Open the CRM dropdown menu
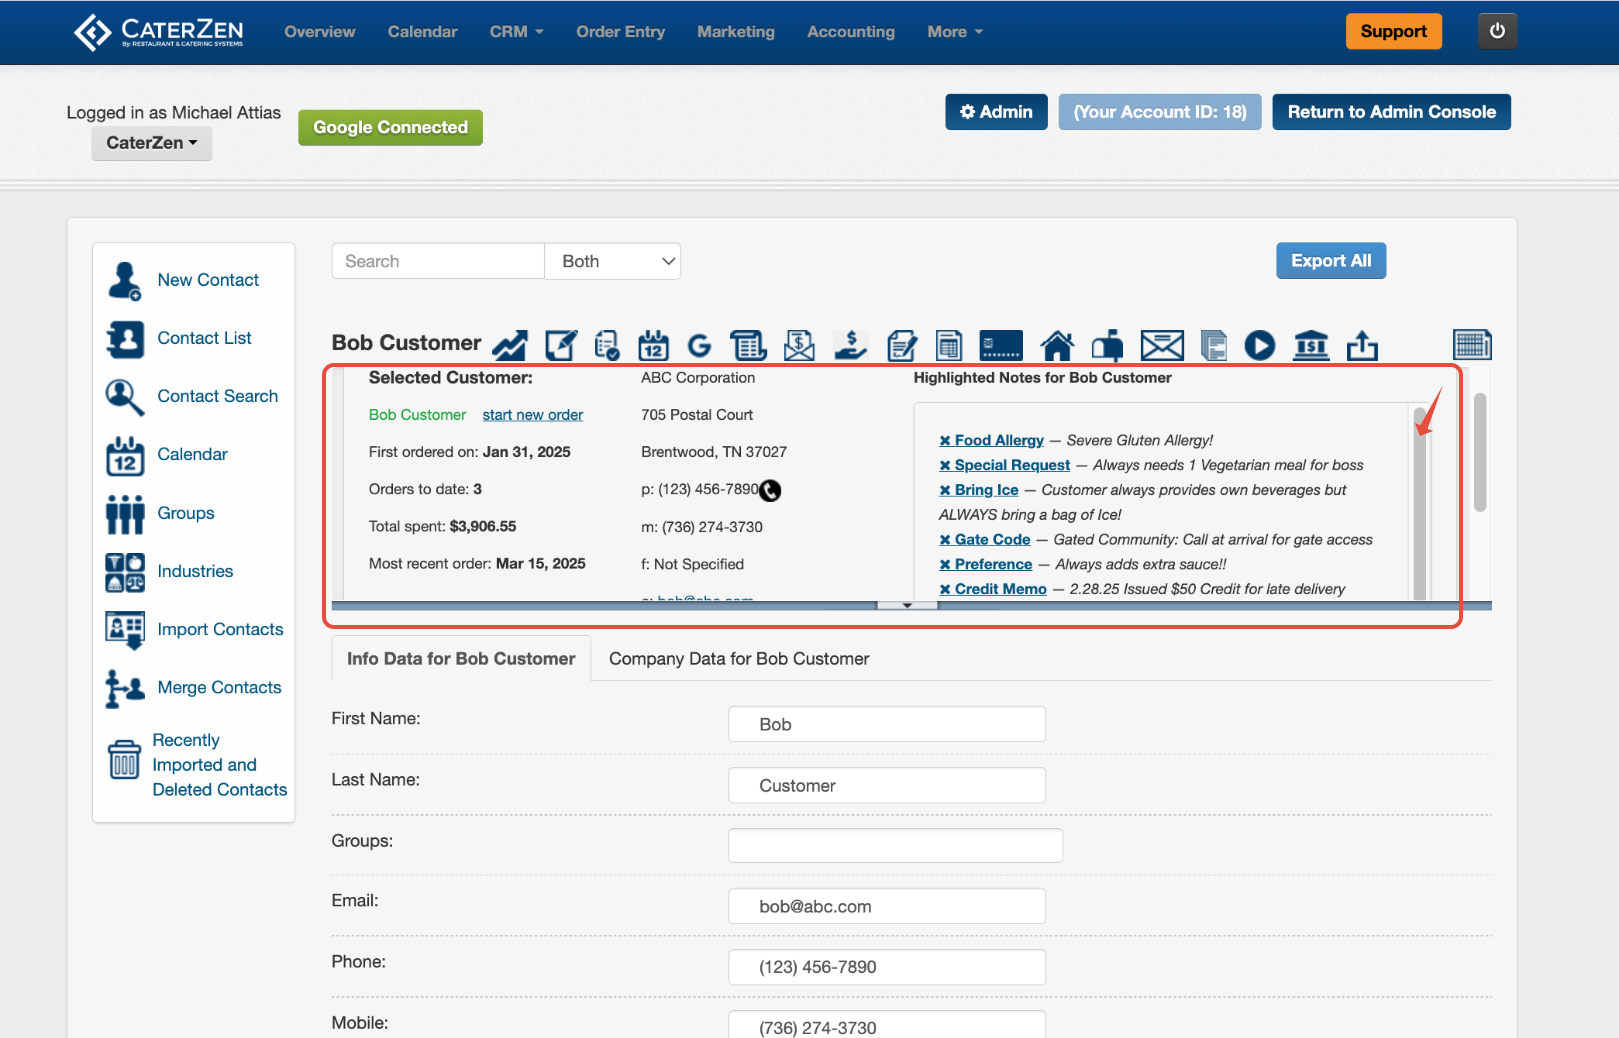Viewport: 1619px width, 1038px height. click(x=516, y=32)
